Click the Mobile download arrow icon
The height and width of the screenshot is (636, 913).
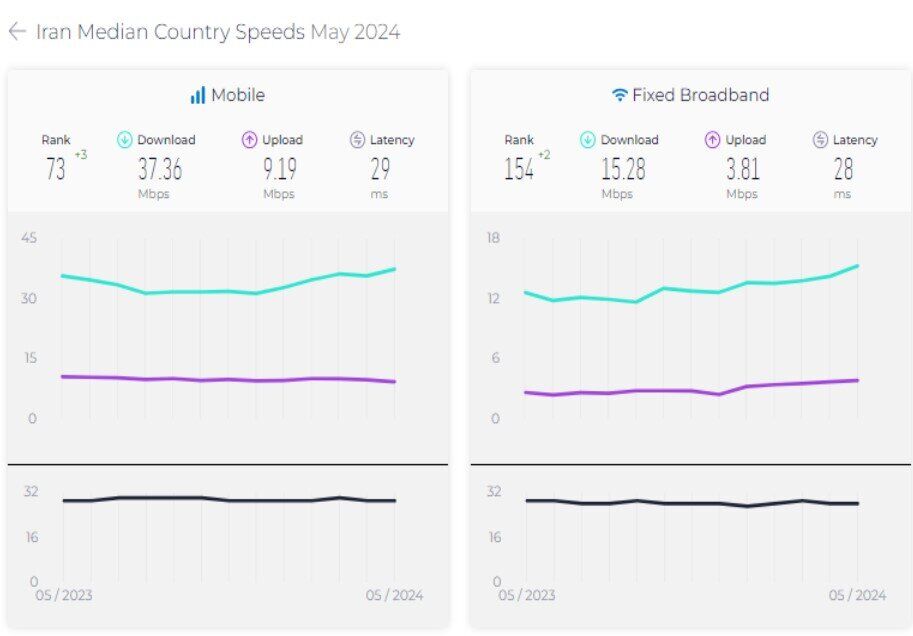click(125, 140)
